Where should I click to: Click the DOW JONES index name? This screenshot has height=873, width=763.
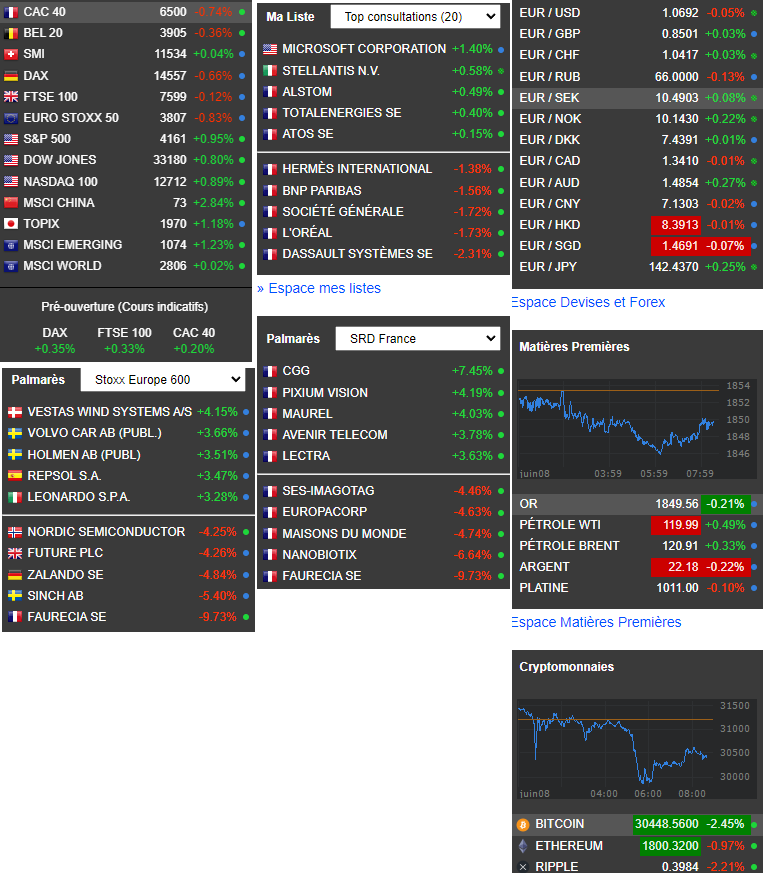pos(60,160)
